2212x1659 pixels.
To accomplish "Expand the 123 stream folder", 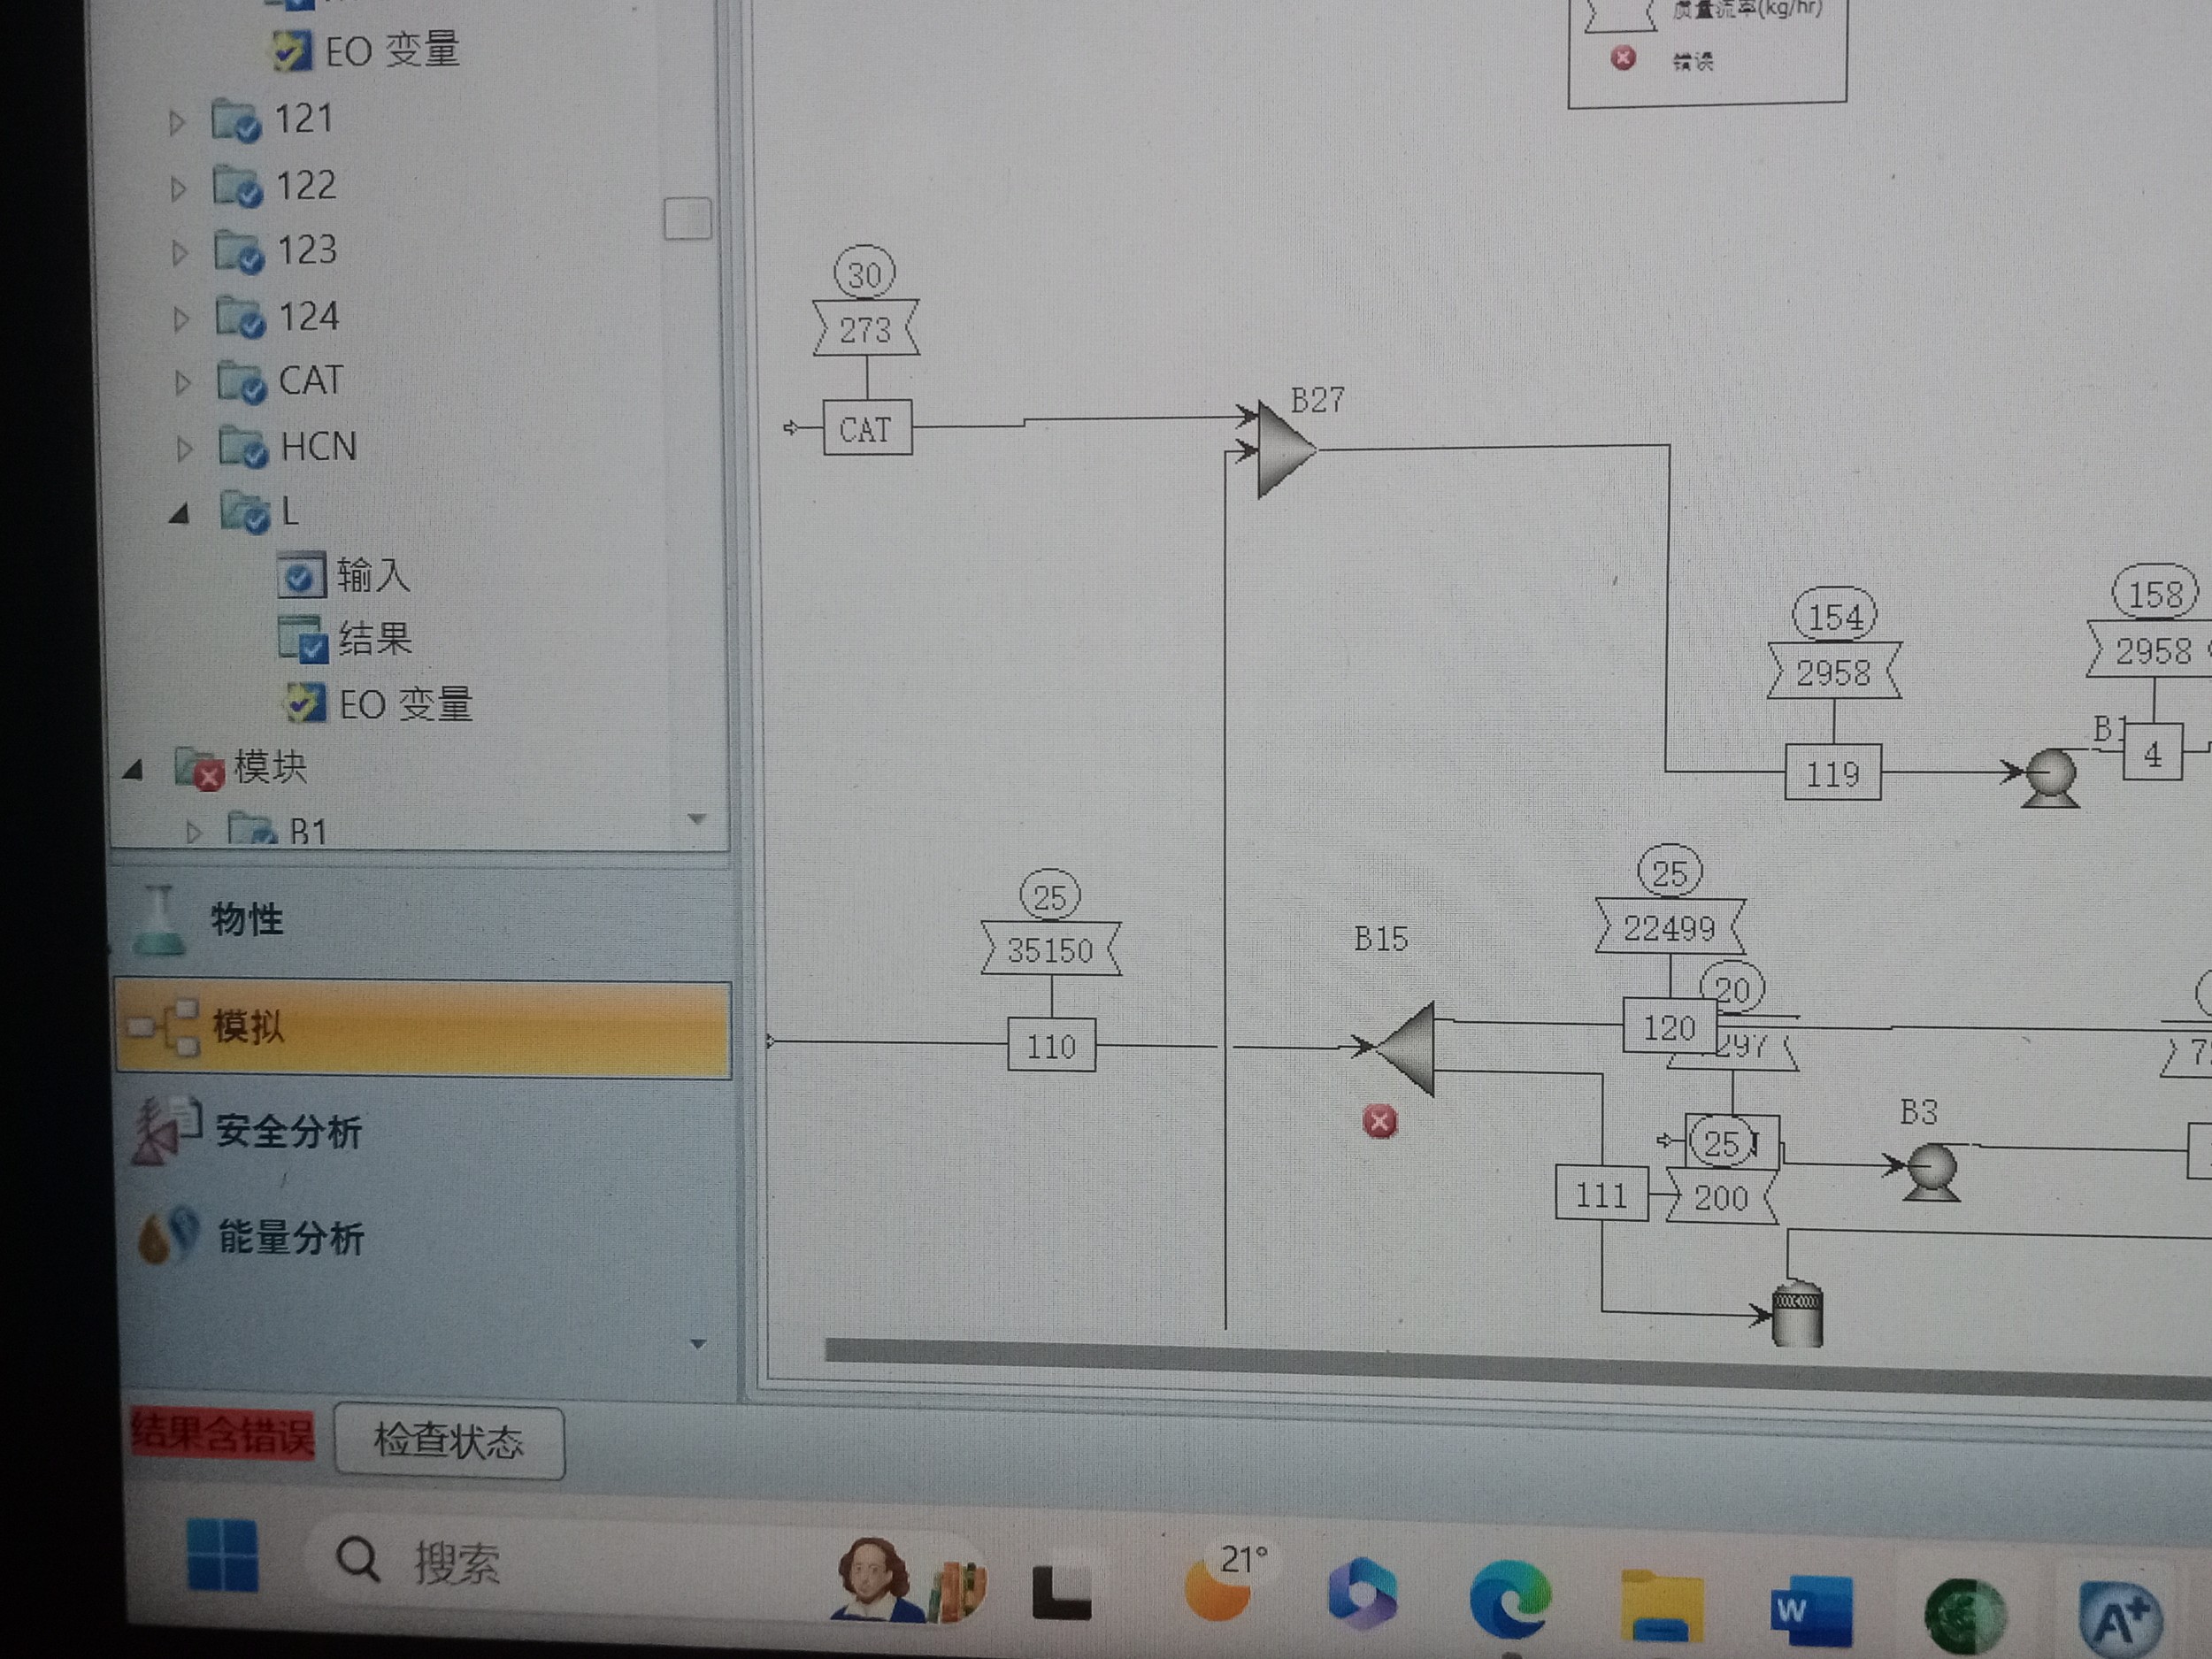I will click(x=179, y=253).
